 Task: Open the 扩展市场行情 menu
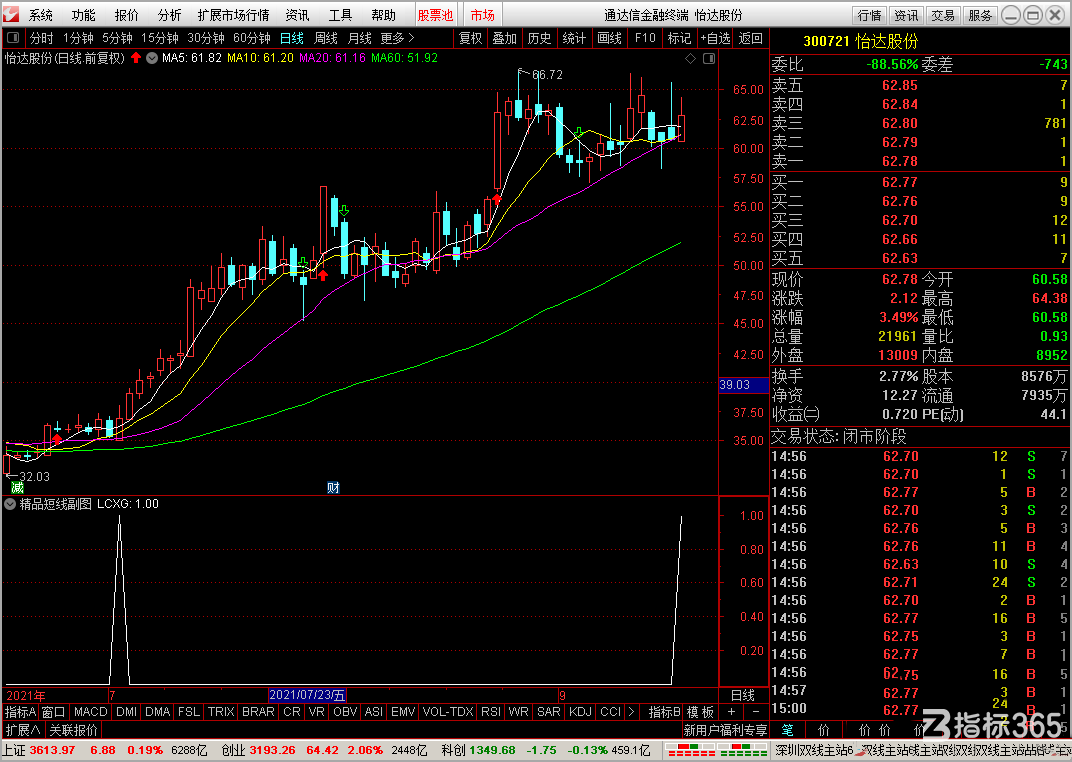tap(233, 15)
